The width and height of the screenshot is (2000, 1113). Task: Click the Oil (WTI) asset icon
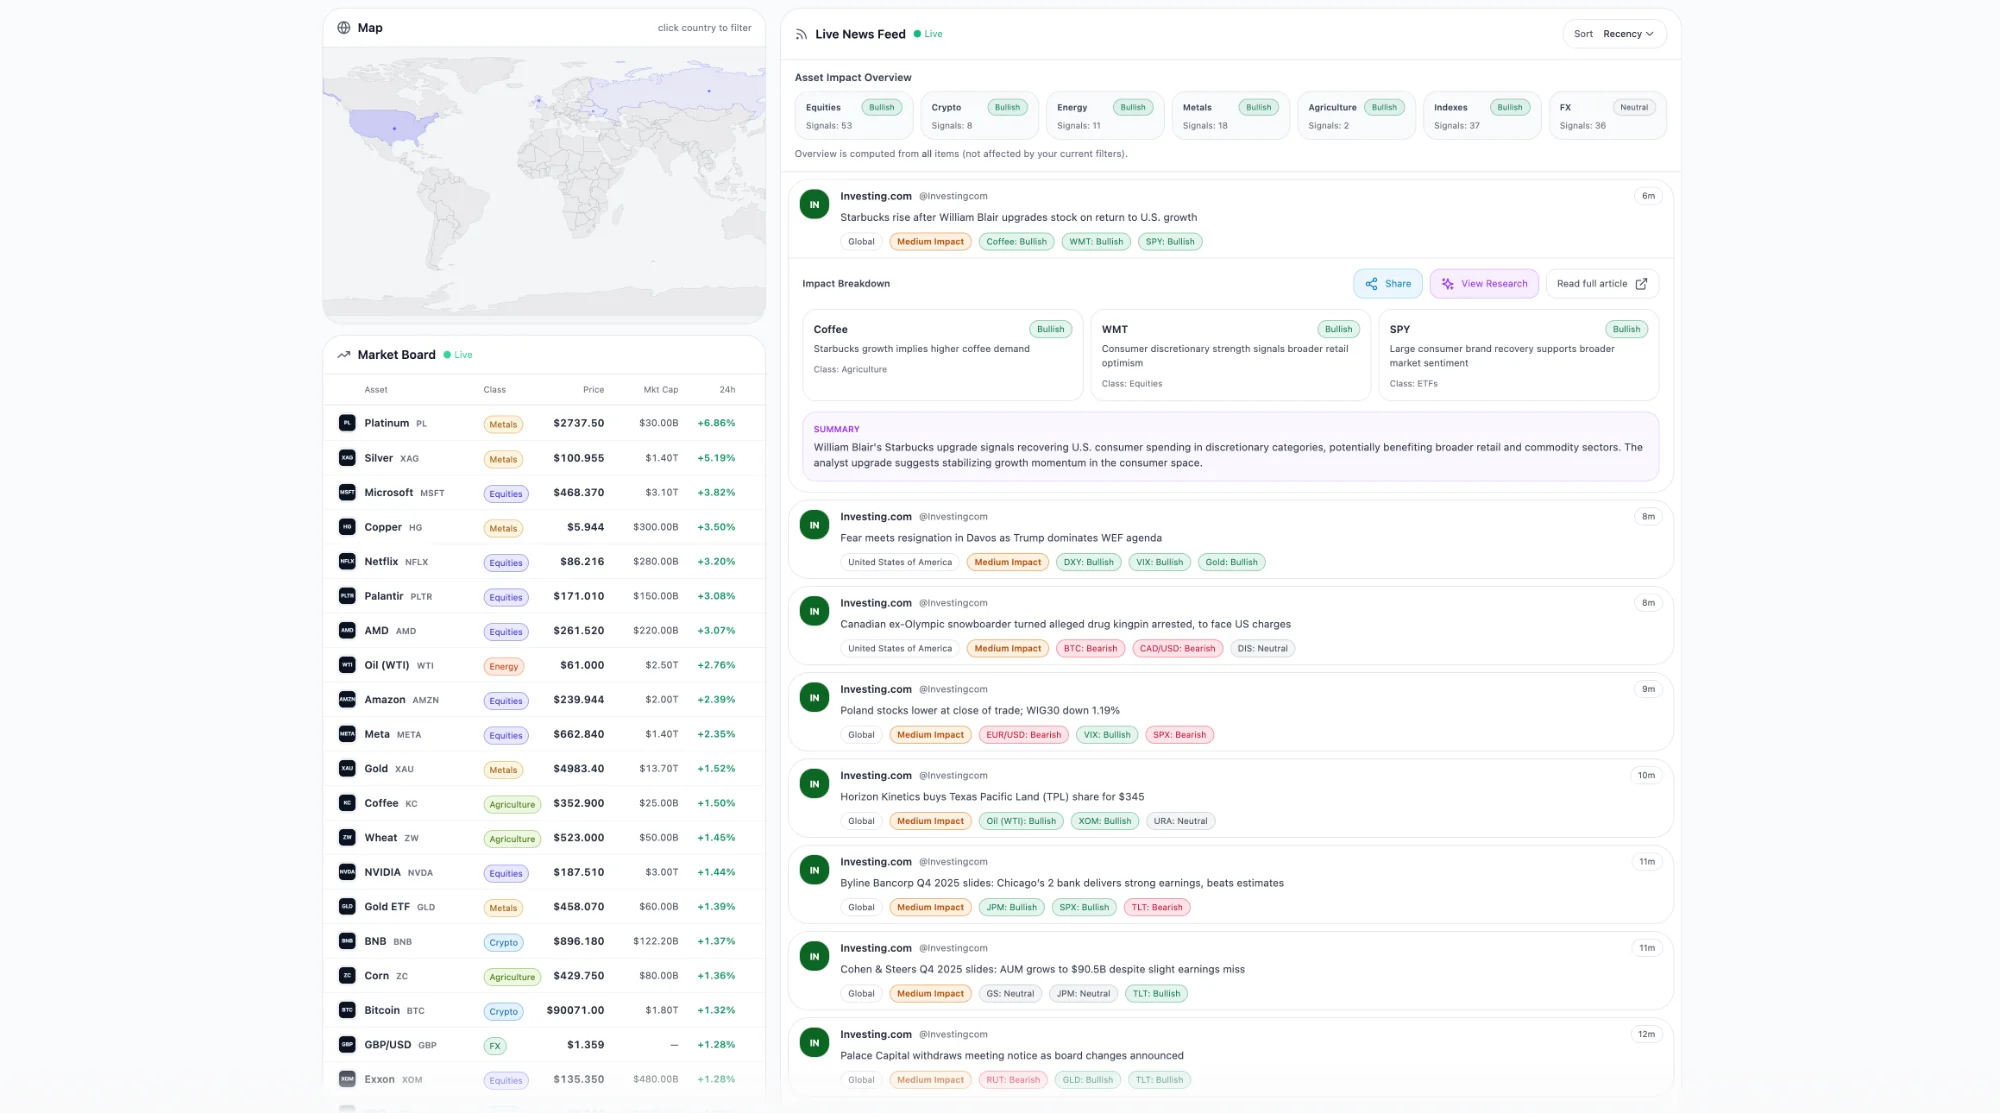coord(347,665)
